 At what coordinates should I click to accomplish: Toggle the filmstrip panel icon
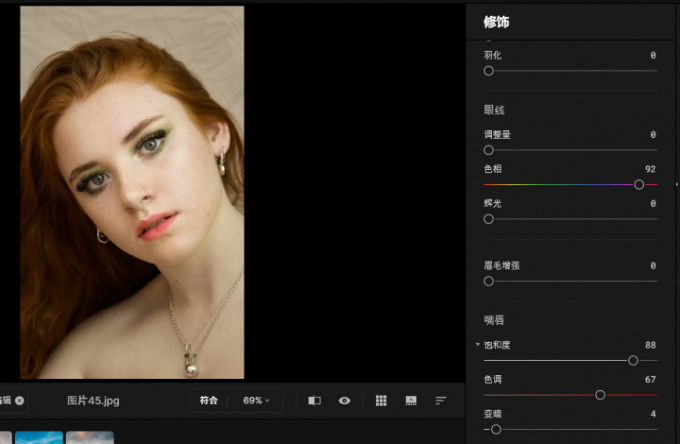(x=411, y=400)
